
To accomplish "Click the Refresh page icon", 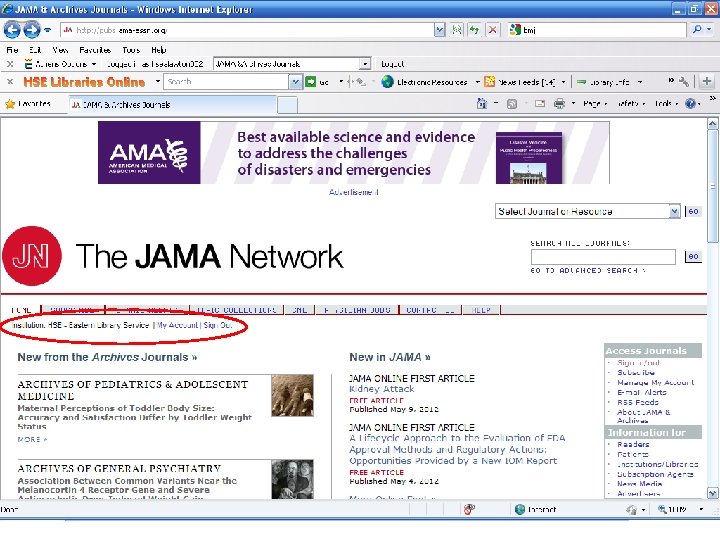I will tap(474, 30).
